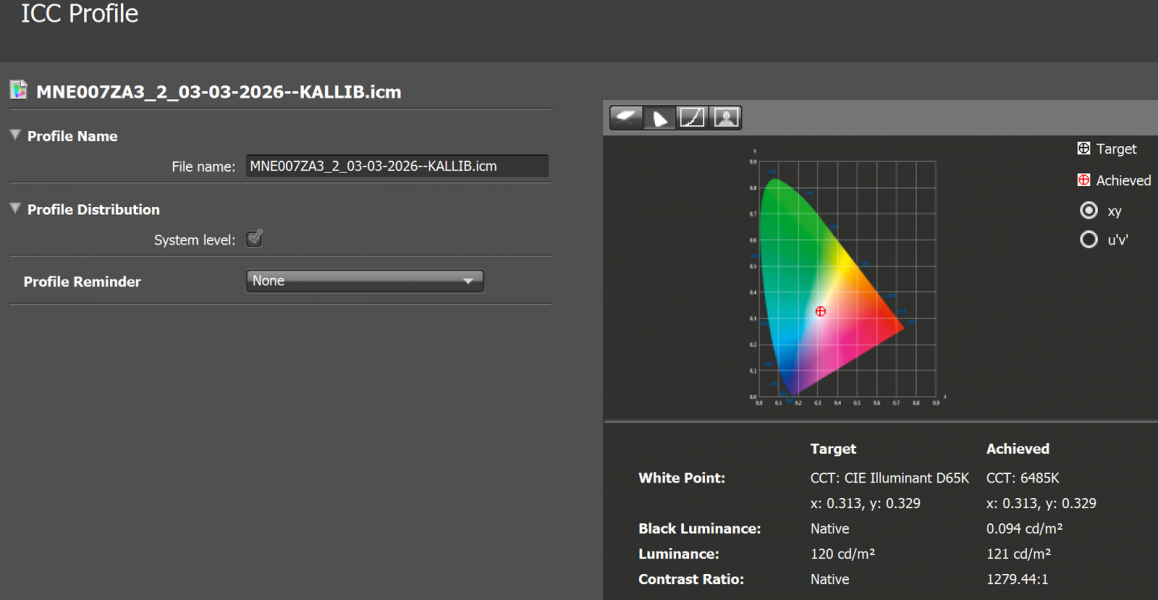Open the Profile Reminder dropdown
Image resolution: width=1158 pixels, height=600 pixels.
(x=365, y=281)
